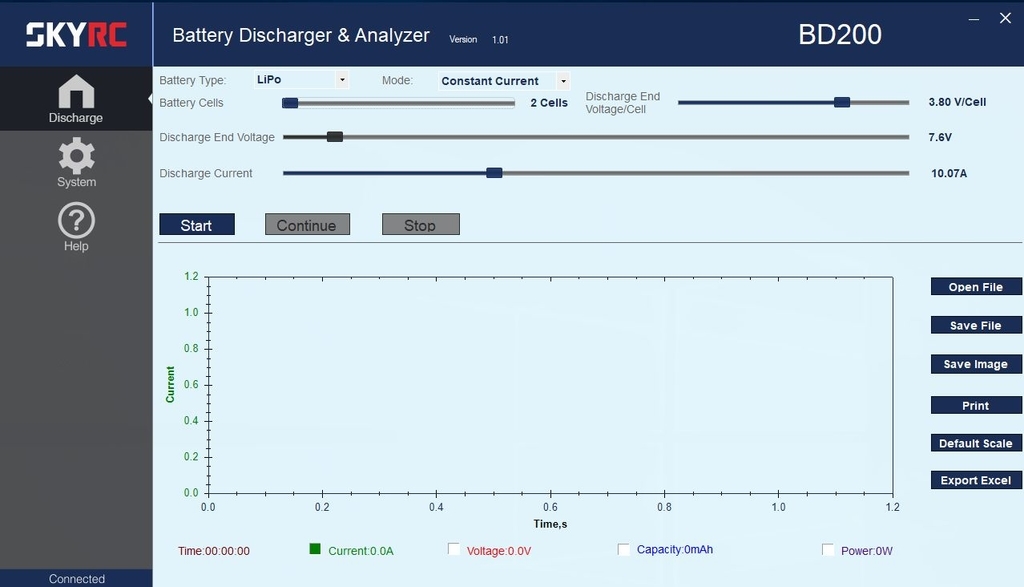Image resolution: width=1024 pixels, height=587 pixels.
Task: Enable the Capacity series checkbox
Action: pos(624,549)
